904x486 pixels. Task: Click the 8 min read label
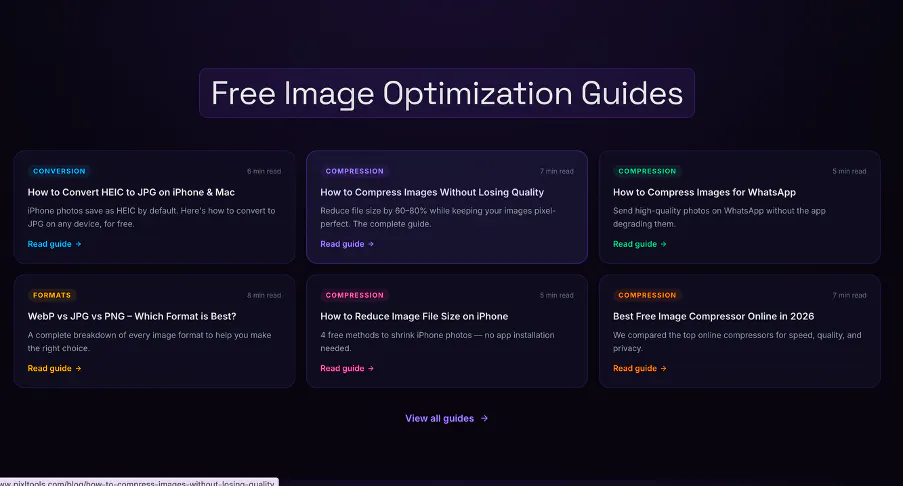(x=264, y=295)
